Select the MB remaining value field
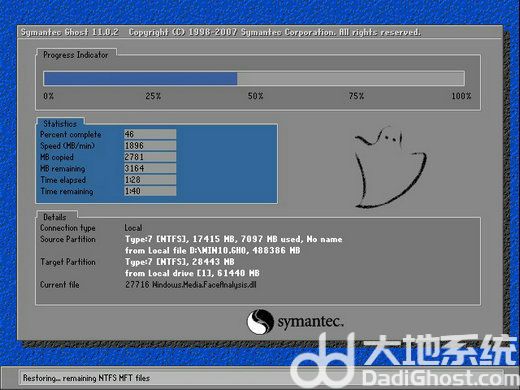This screenshot has width=520, height=390. 150,168
